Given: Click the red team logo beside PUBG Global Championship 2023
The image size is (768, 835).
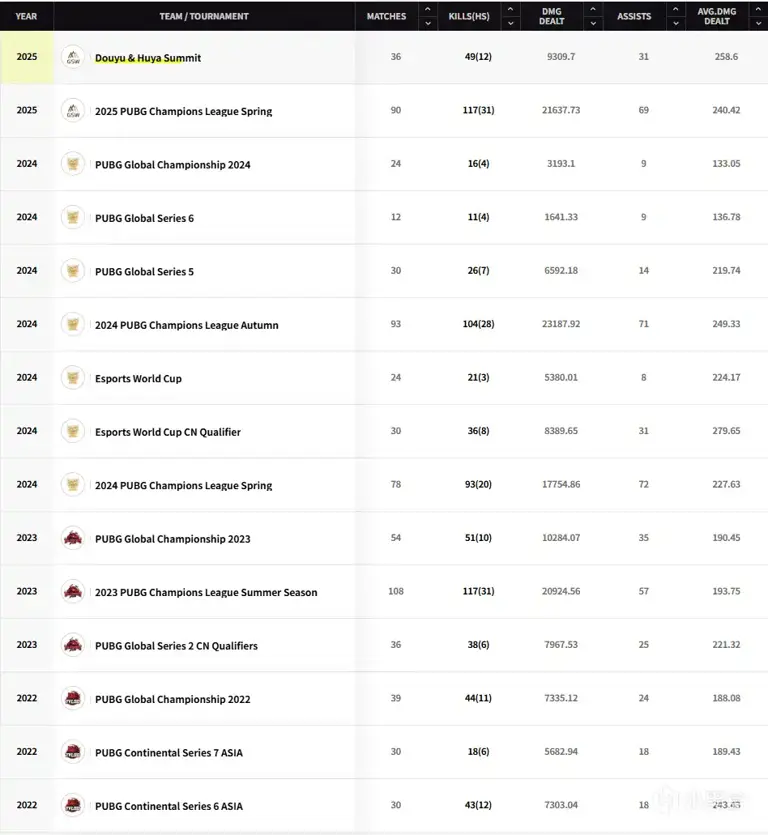Looking at the screenshot, I should pos(73,538).
